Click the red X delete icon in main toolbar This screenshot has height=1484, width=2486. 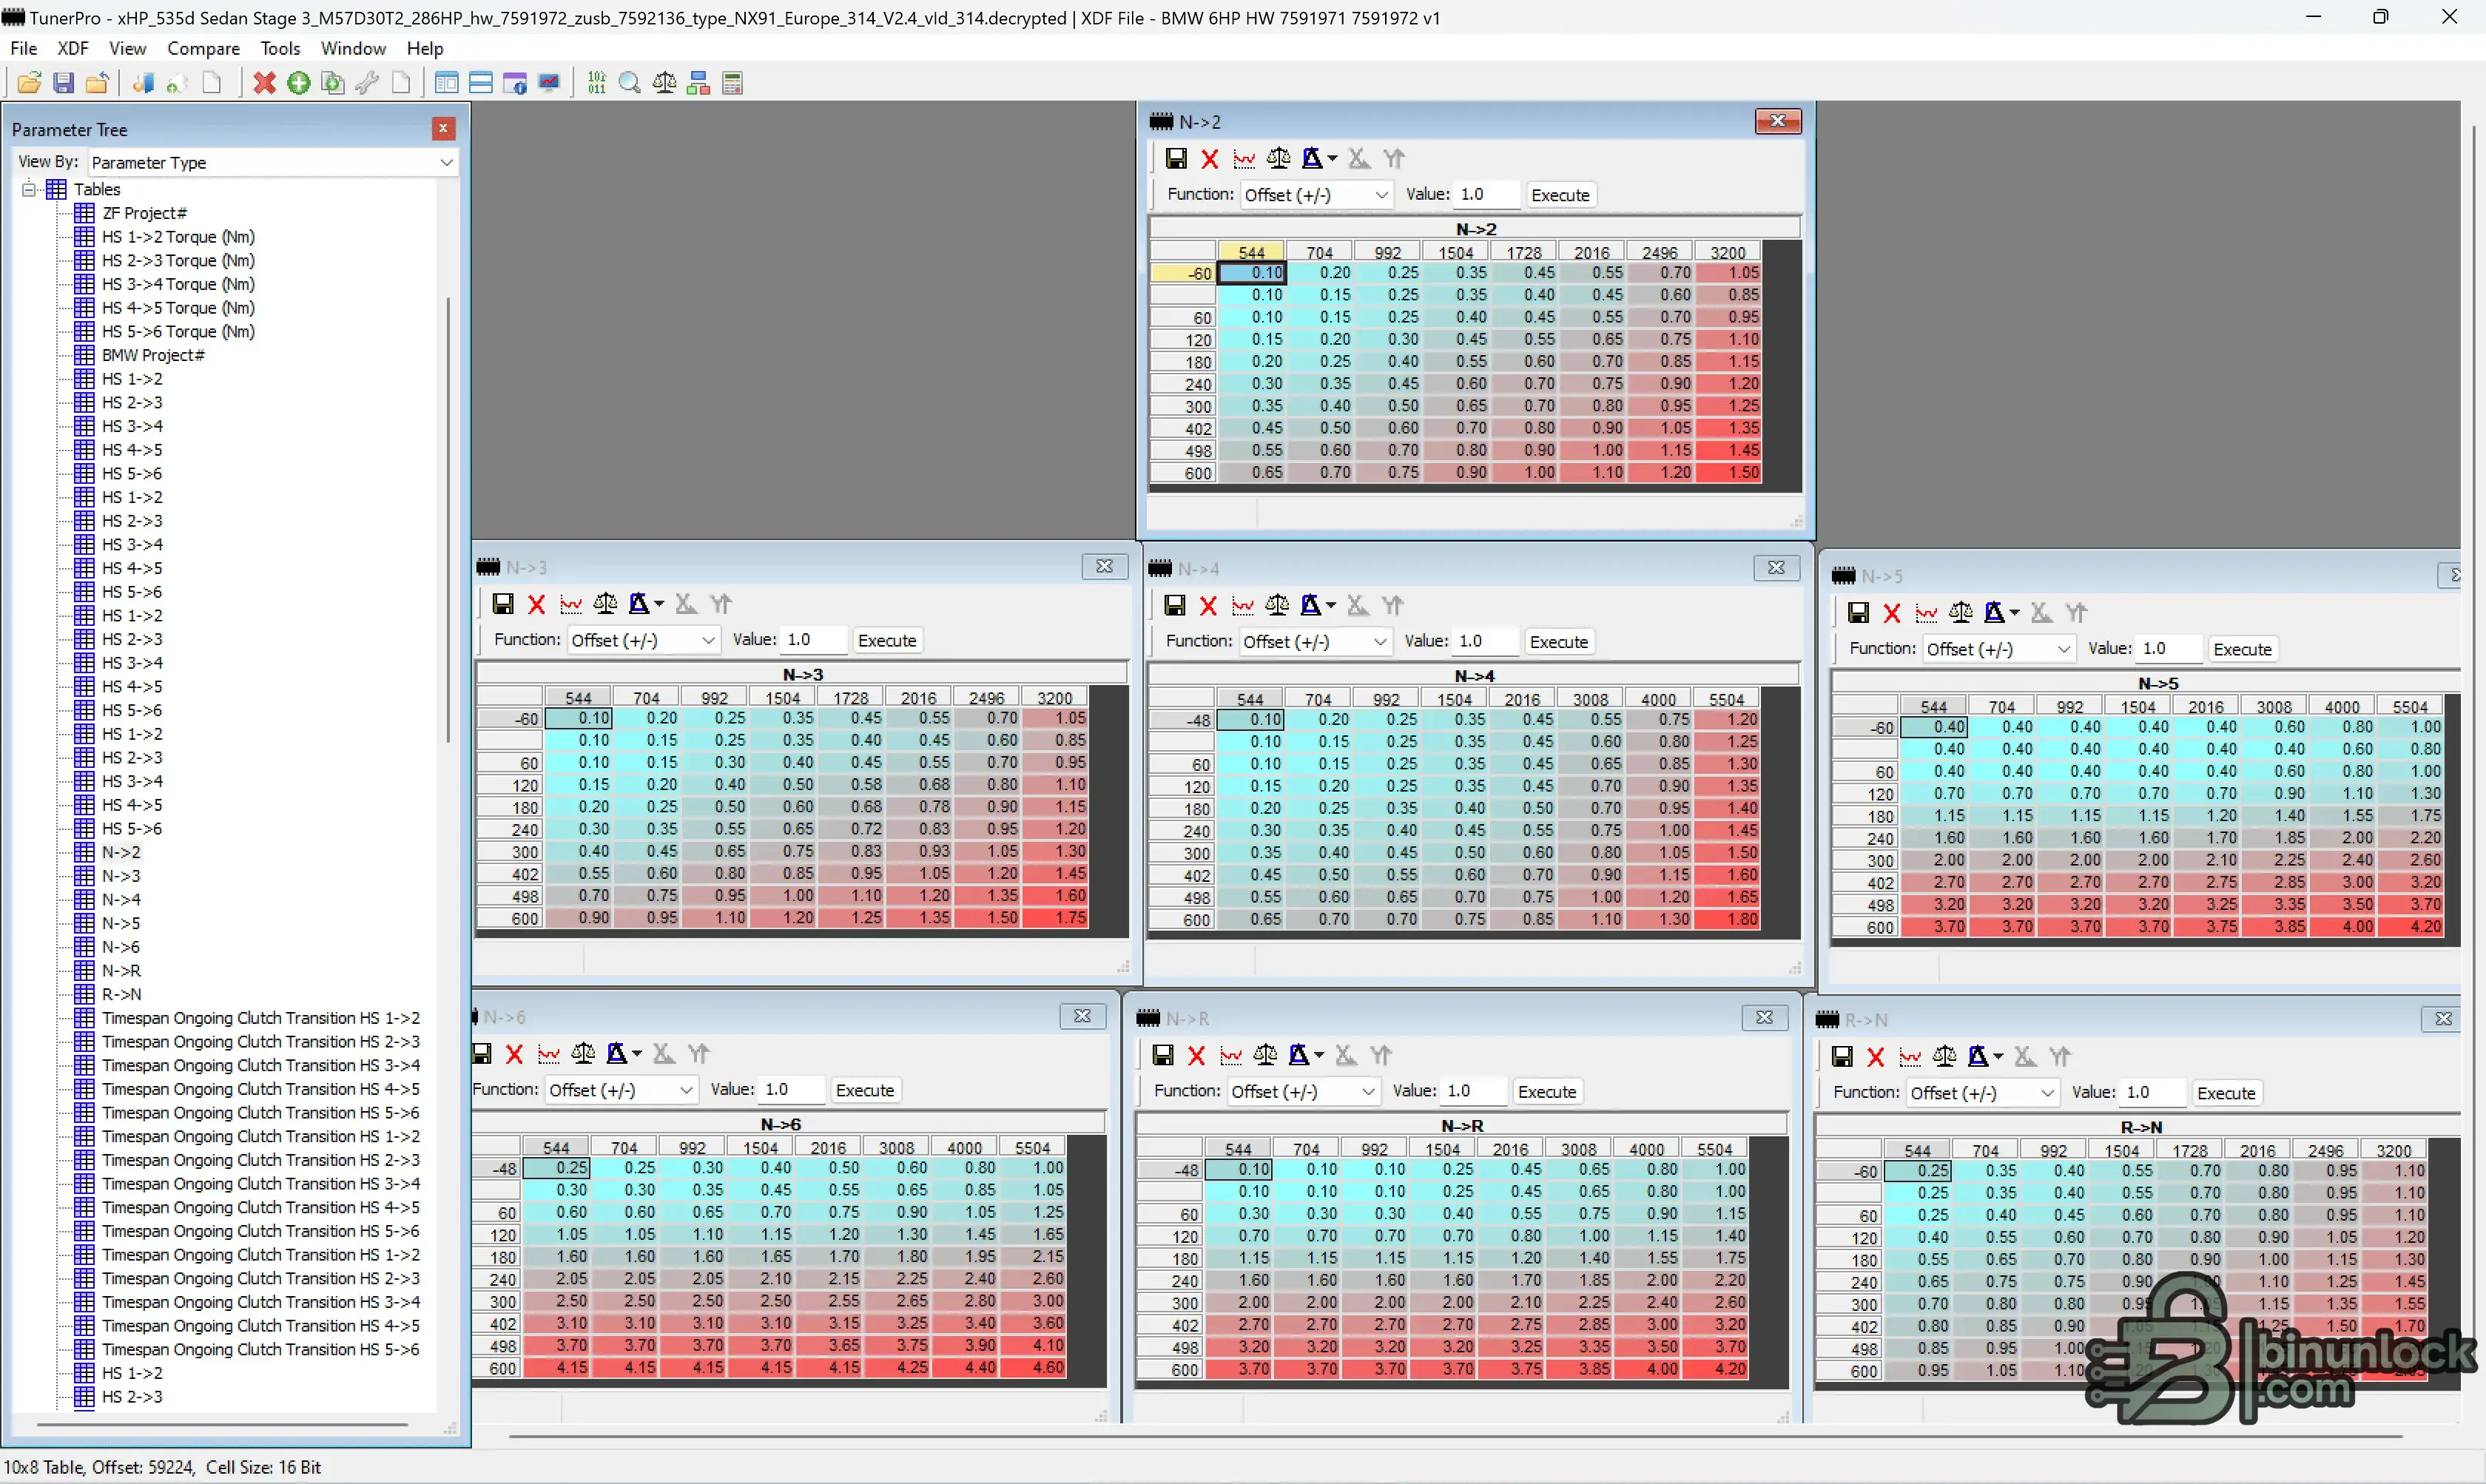tap(264, 83)
